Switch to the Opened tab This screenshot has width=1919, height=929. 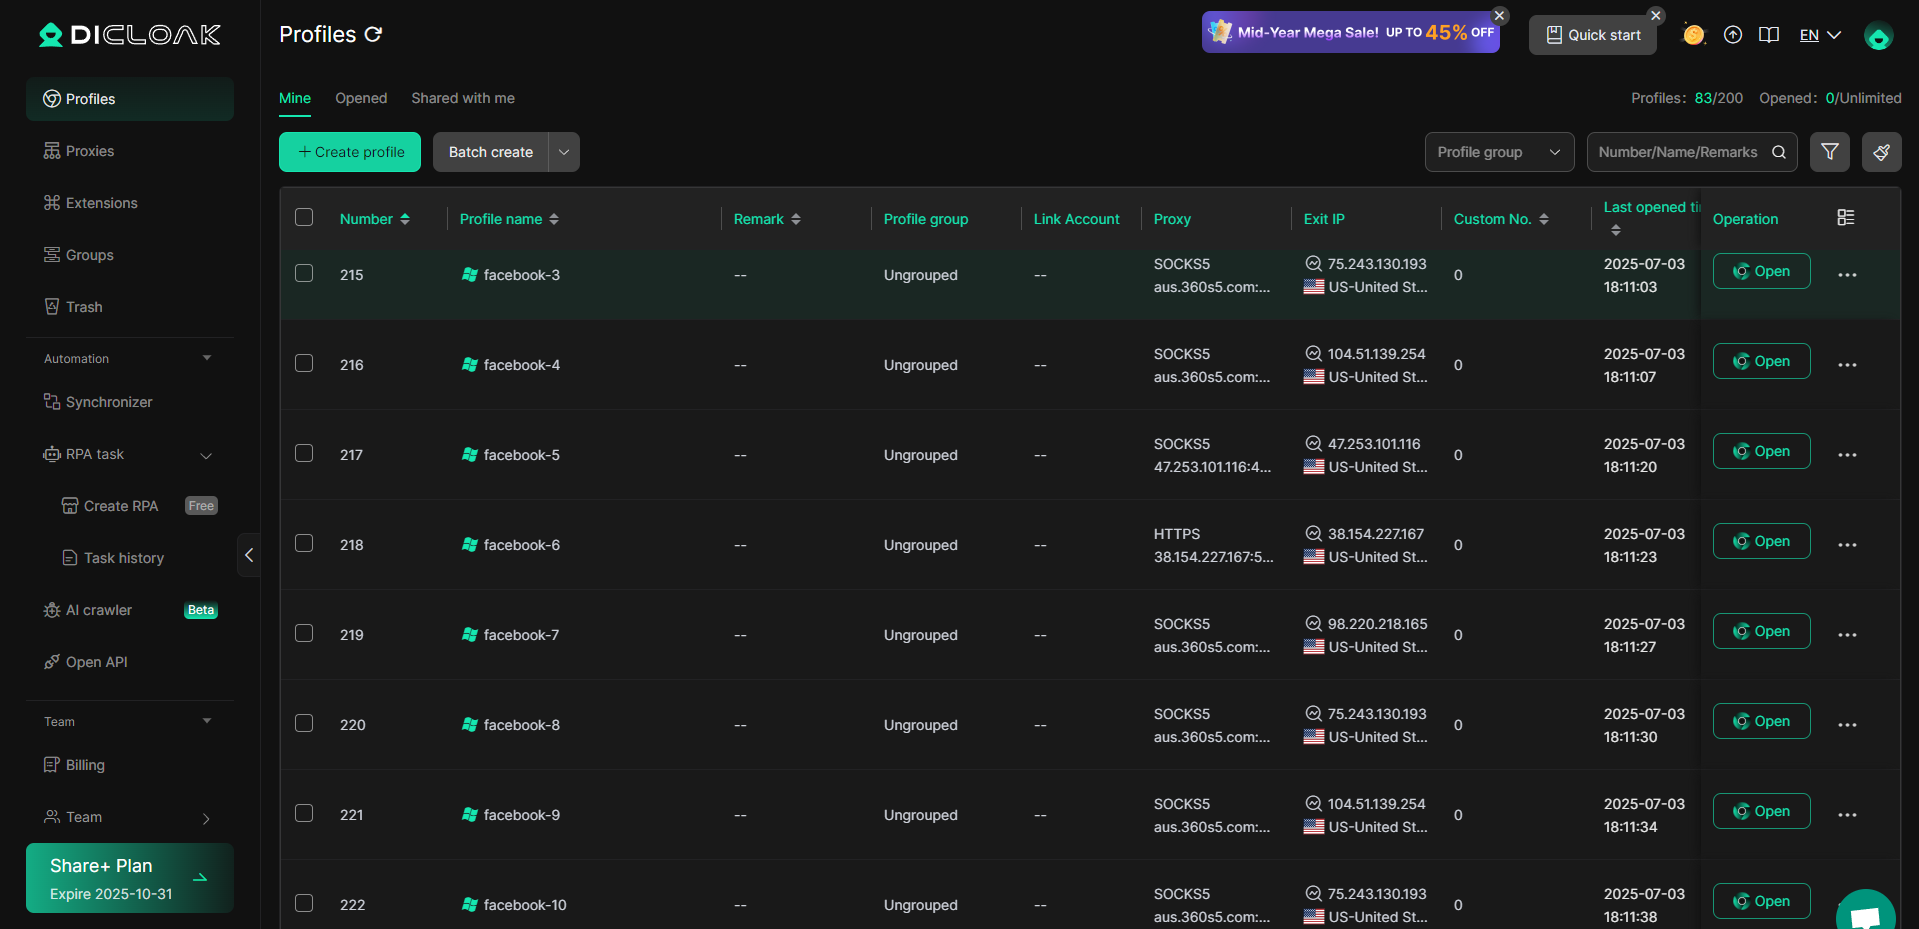point(361,98)
